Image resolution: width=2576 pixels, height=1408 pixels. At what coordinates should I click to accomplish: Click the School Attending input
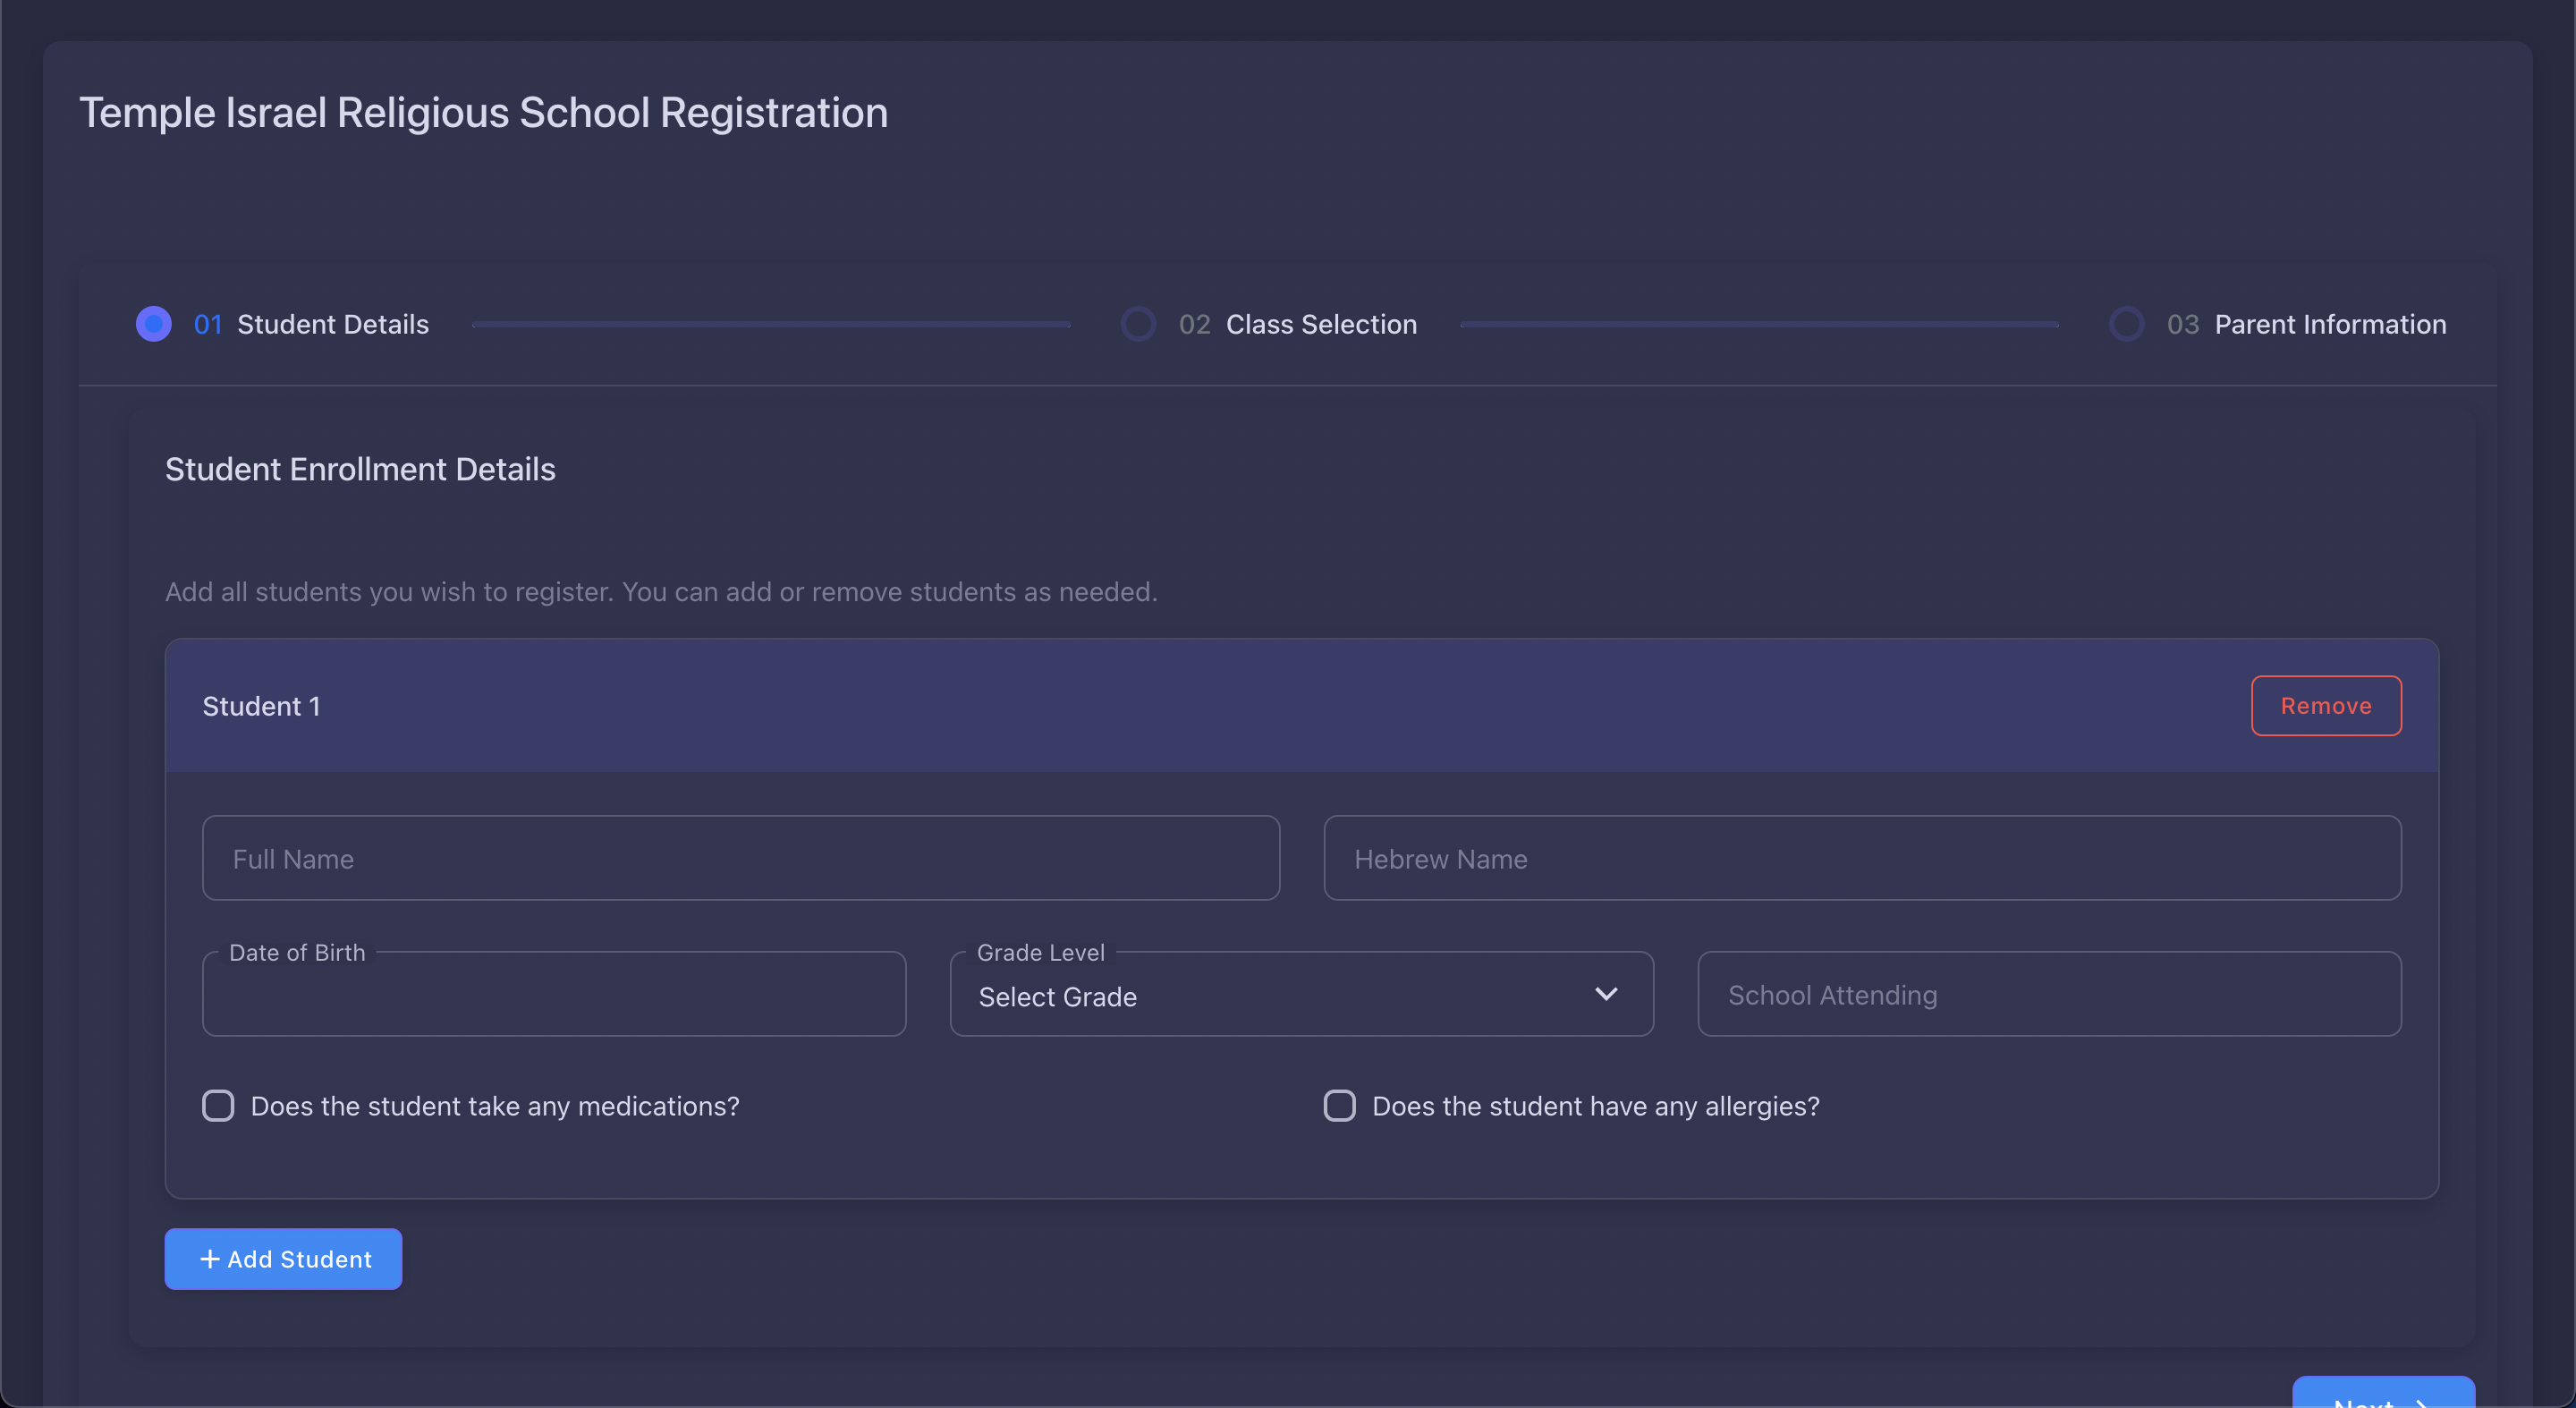pyautogui.click(x=2048, y=996)
